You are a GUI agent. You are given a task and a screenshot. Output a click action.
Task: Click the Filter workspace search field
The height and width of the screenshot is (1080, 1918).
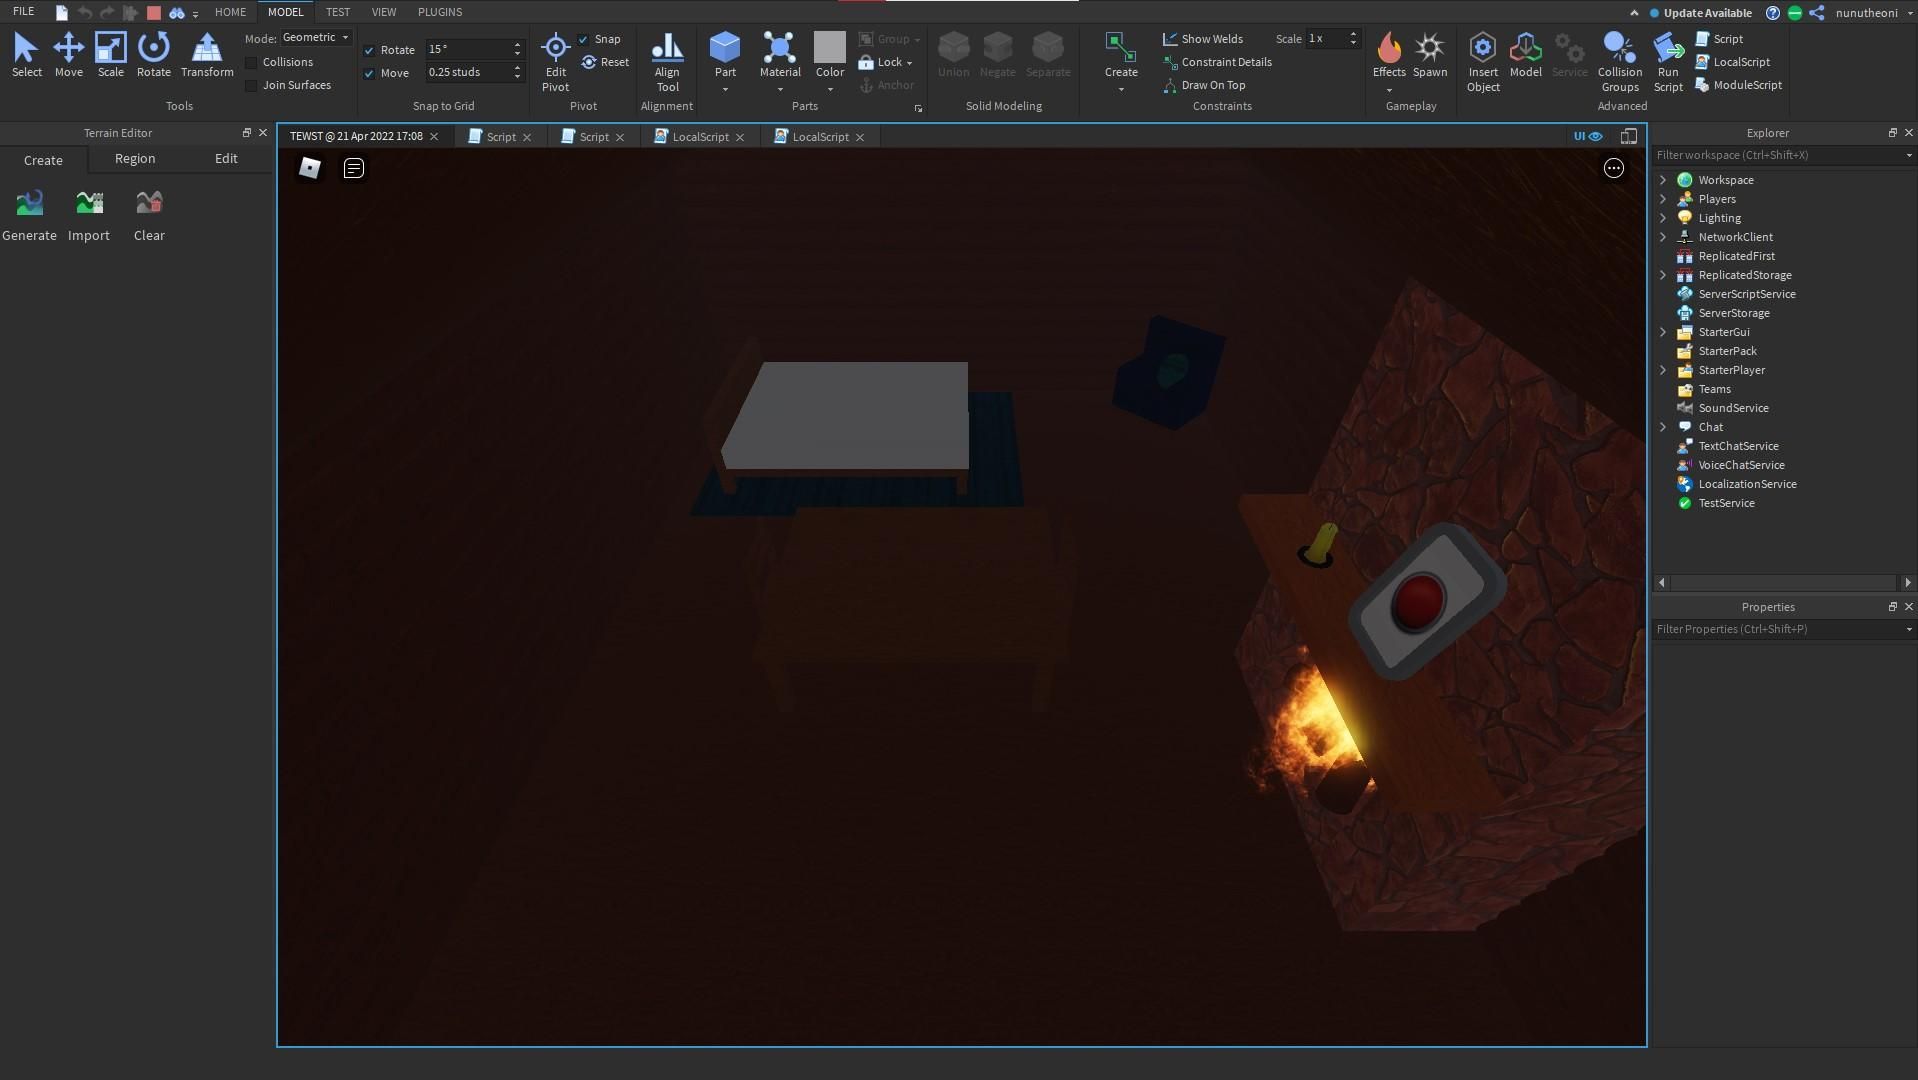(1780, 155)
